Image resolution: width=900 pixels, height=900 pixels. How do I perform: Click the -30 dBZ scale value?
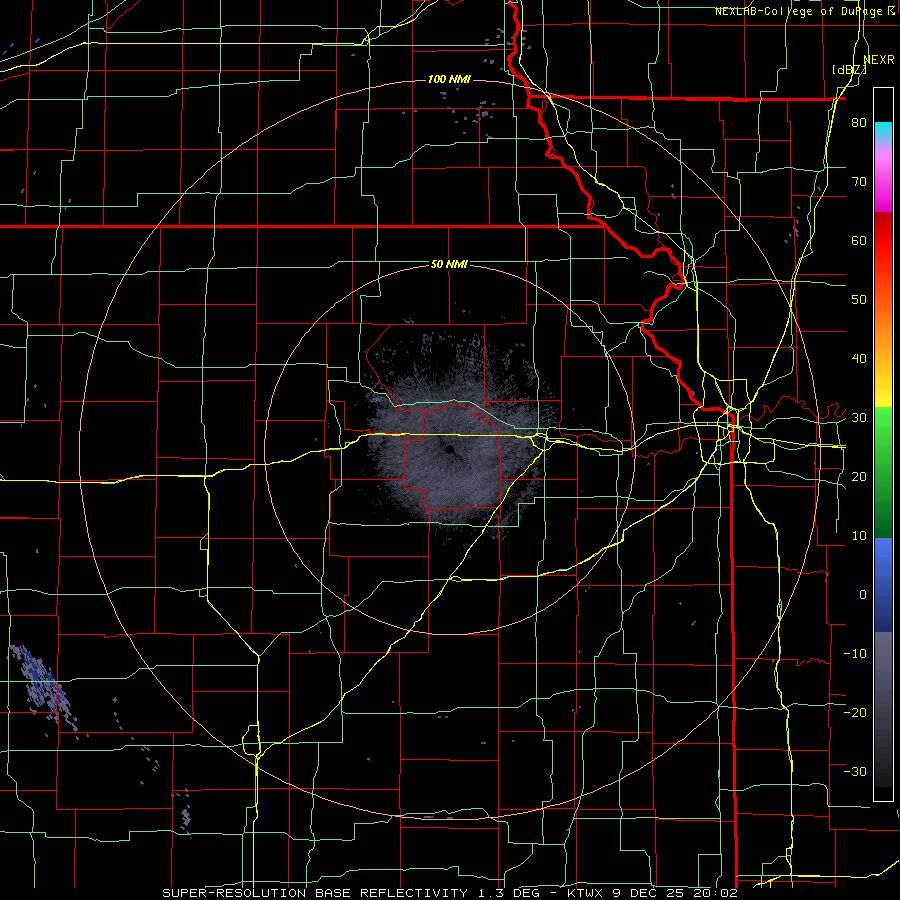click(x=855, y=771)
